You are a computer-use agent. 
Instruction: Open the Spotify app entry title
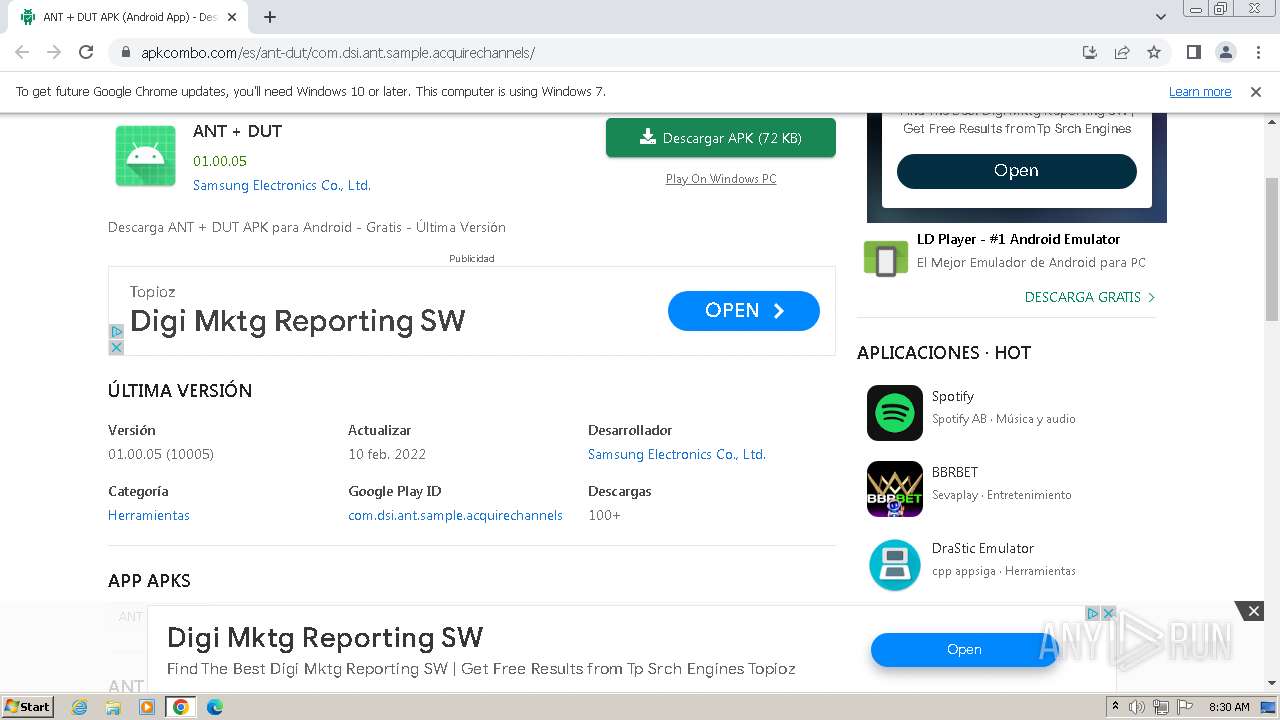coord(953,396)
